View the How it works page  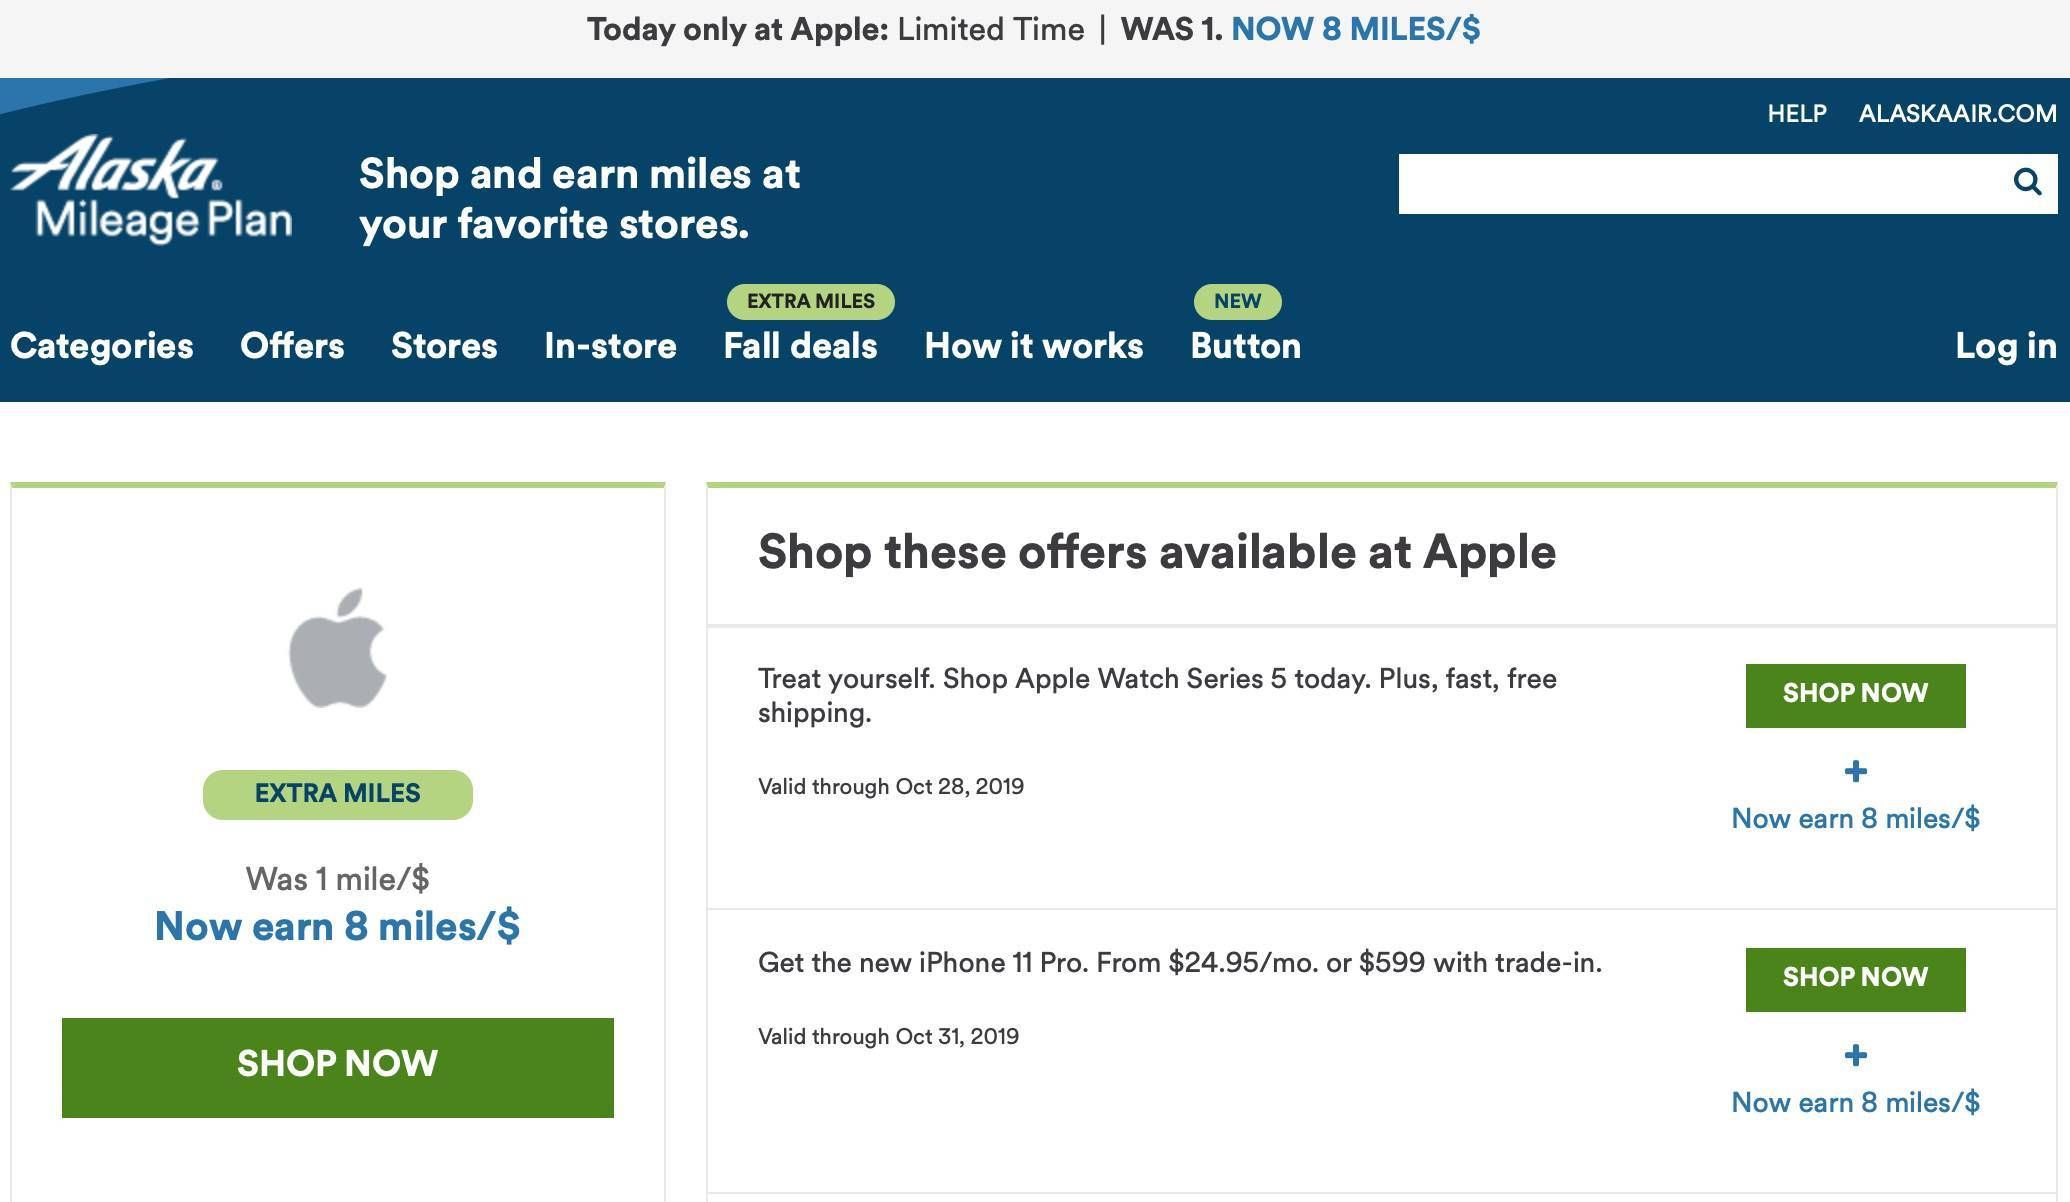point(1034,346)
